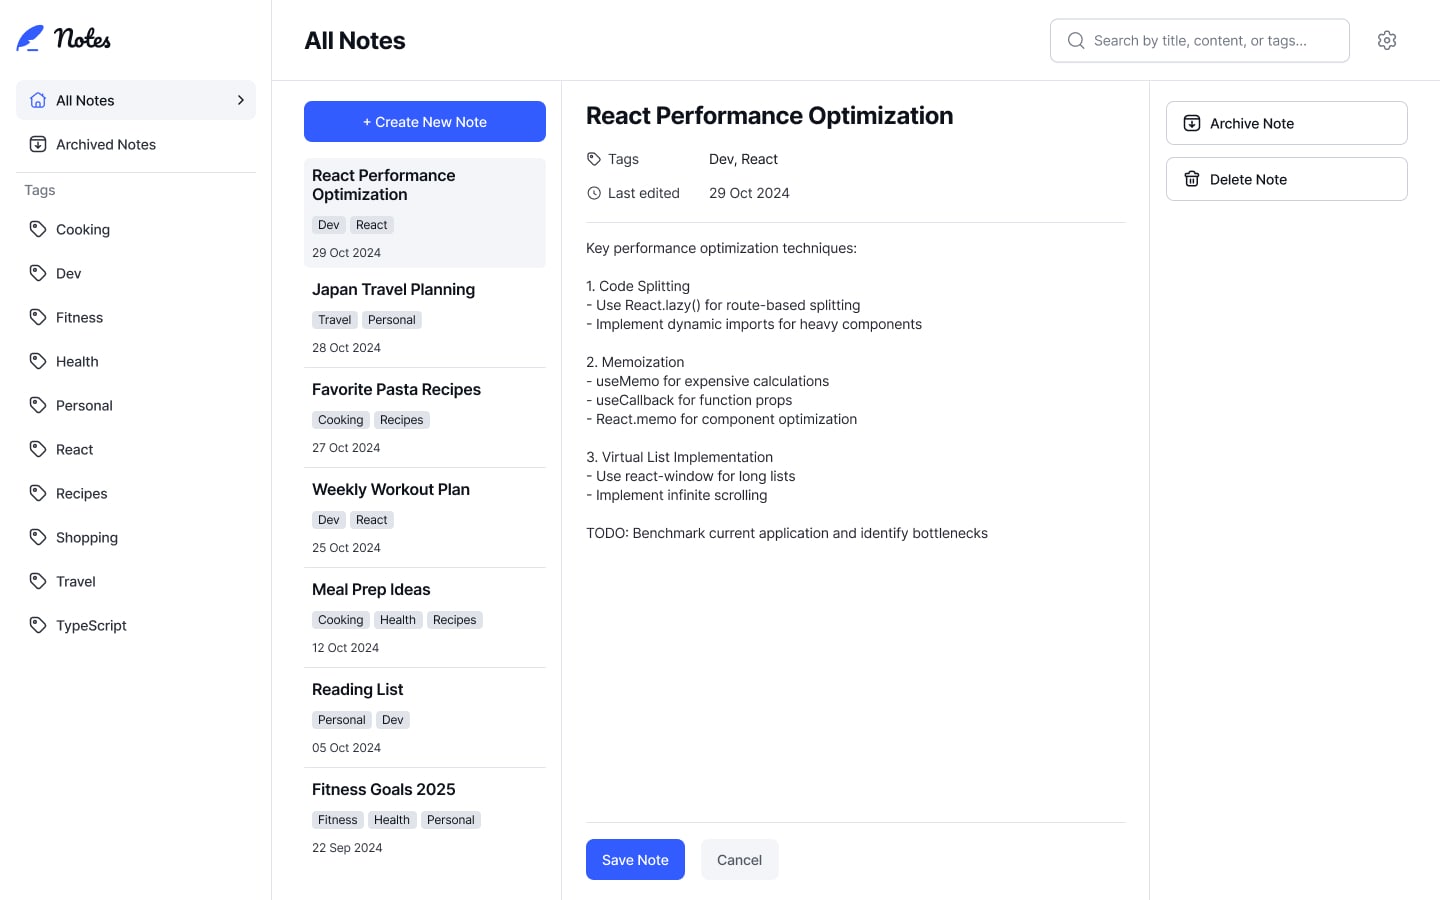Click the clock icon beside Last edited
1440x900 pixels.
click(x=594, y=192)
